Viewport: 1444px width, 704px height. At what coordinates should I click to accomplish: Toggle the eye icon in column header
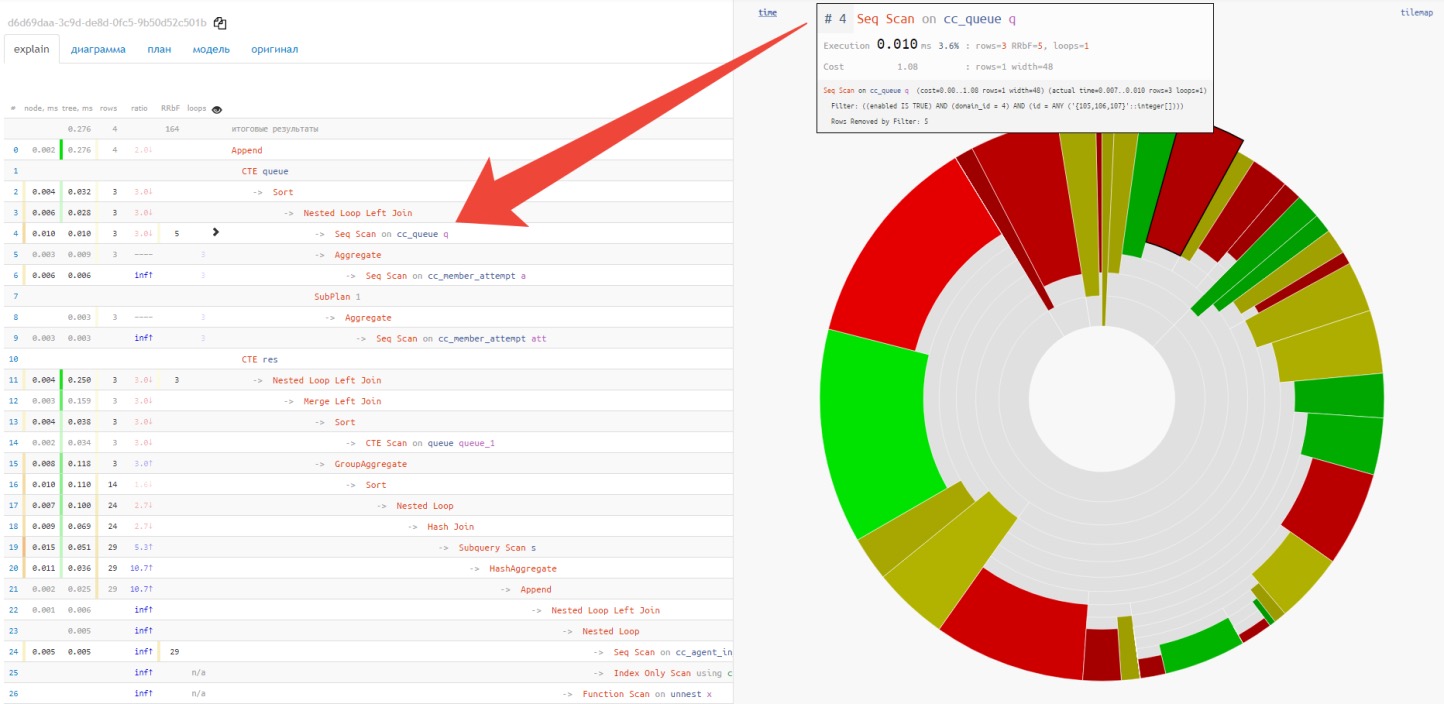217,109
